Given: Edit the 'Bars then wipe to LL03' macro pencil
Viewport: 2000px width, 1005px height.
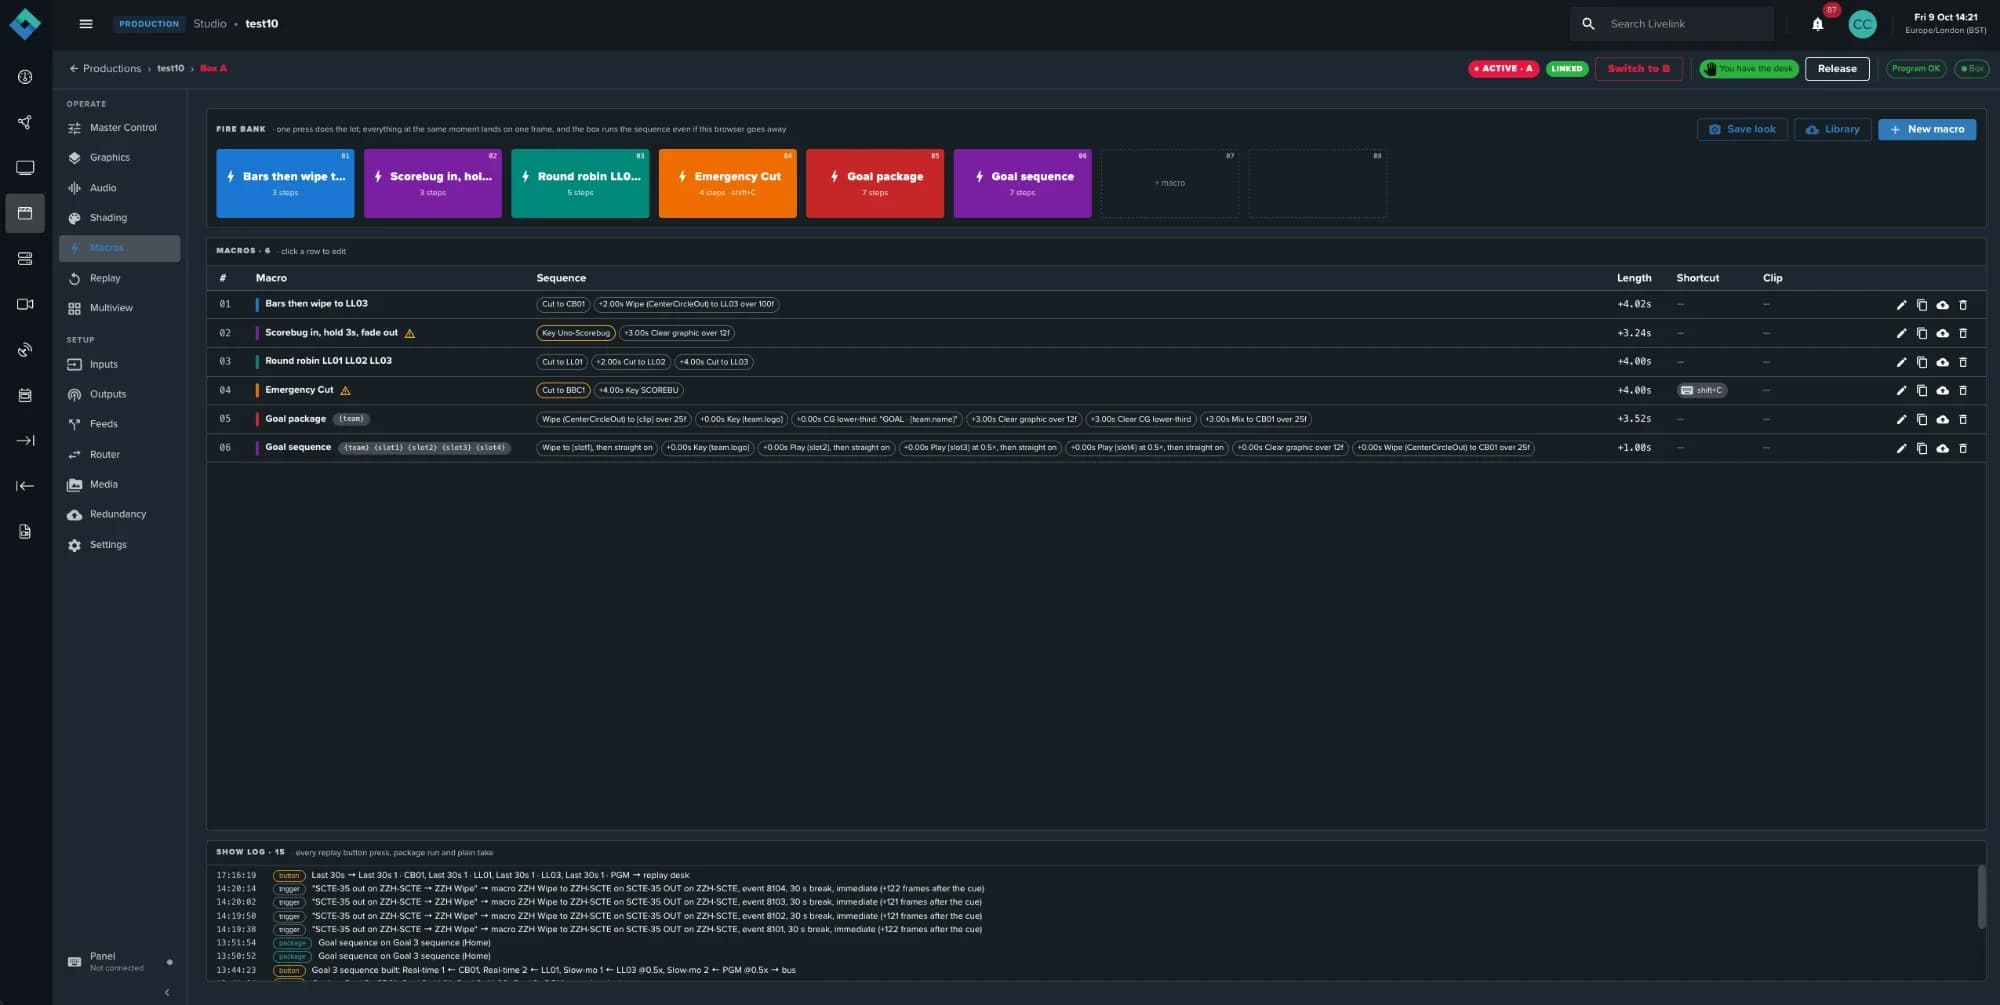Looking at the screenshot, I should coord(1901,305).
